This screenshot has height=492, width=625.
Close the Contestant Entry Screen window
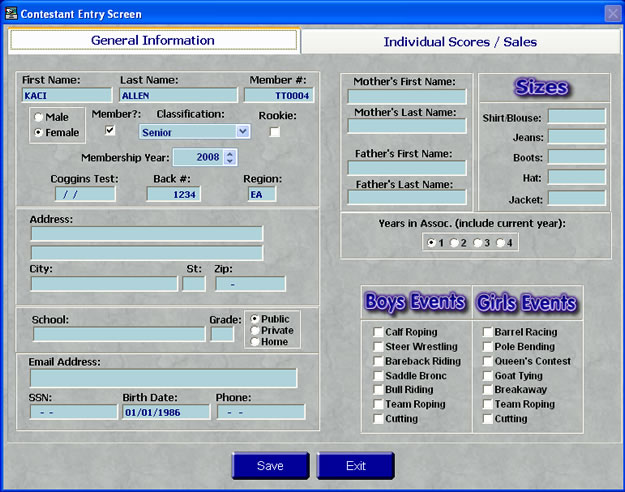click(612, 14)
